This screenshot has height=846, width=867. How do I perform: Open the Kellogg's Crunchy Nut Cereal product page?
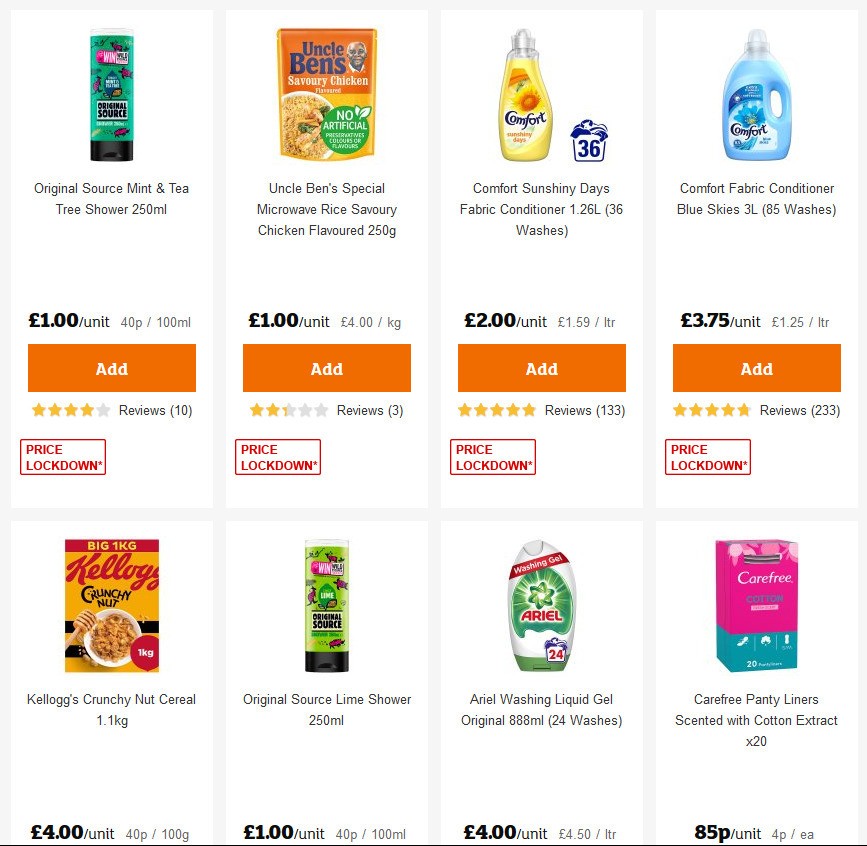[x=111, y=709]
